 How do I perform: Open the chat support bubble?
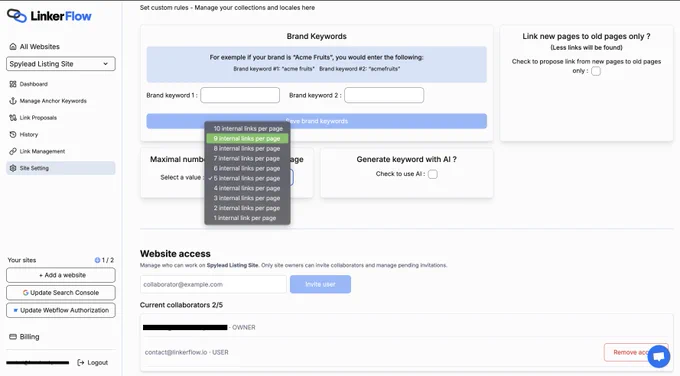(659, 356)
